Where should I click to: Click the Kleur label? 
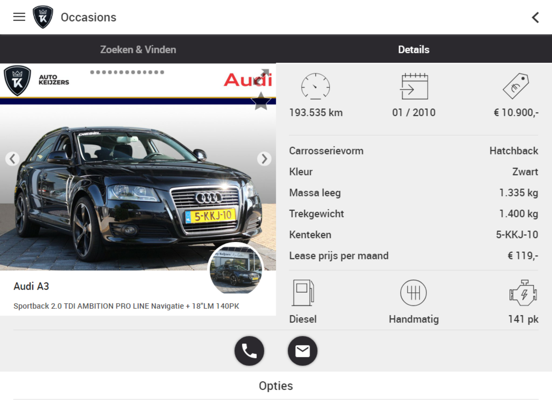[301, 172]
